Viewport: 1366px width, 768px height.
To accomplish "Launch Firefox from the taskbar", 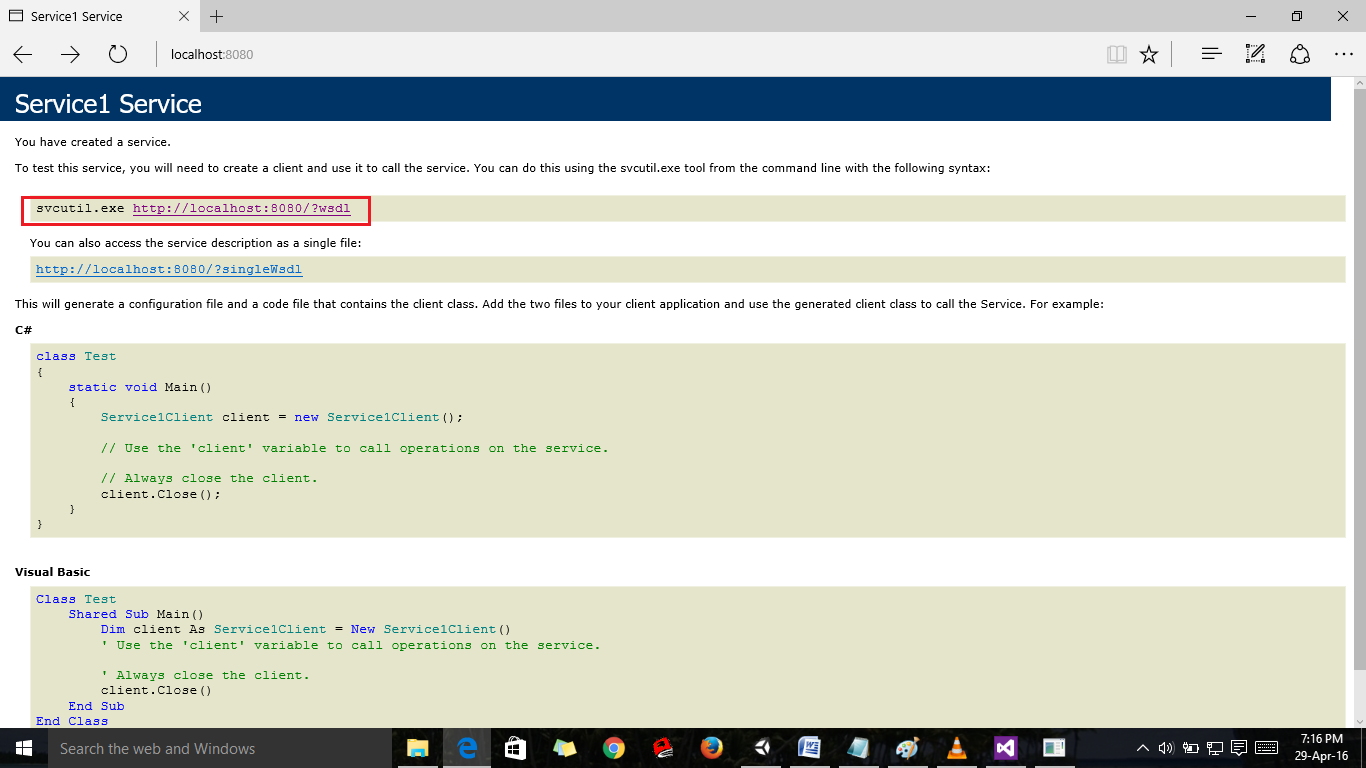I will pyautogui.click(x=712, y=748).
